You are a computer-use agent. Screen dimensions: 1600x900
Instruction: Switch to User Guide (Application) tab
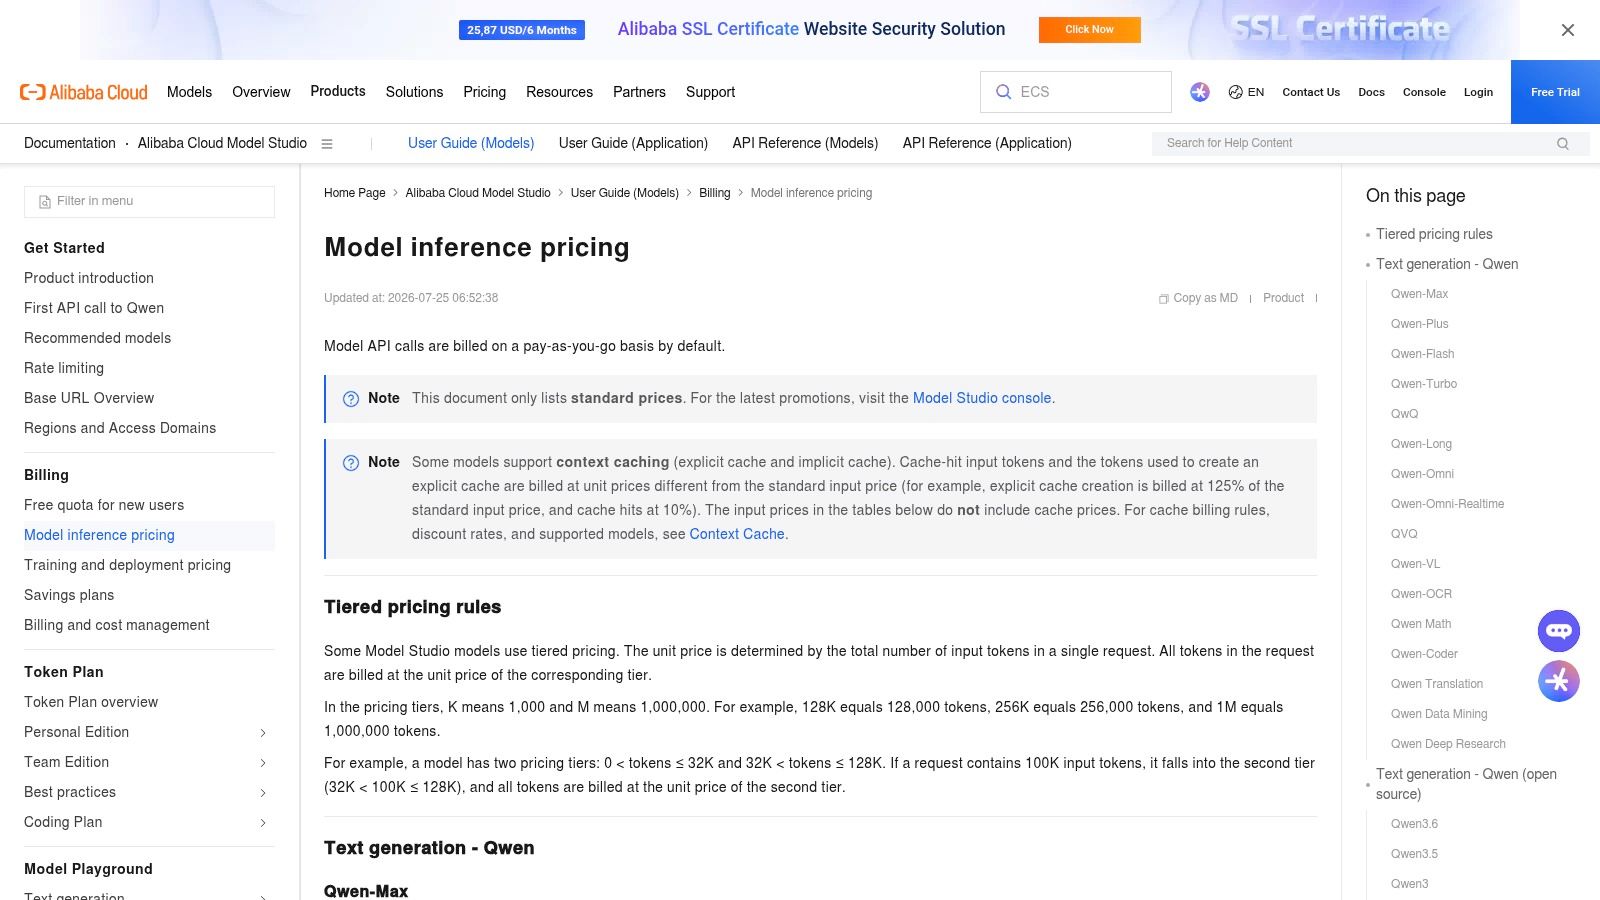click(x=633, y=143)
